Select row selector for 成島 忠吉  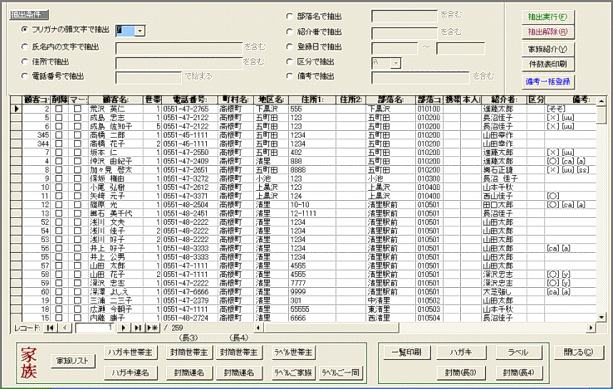16,117
